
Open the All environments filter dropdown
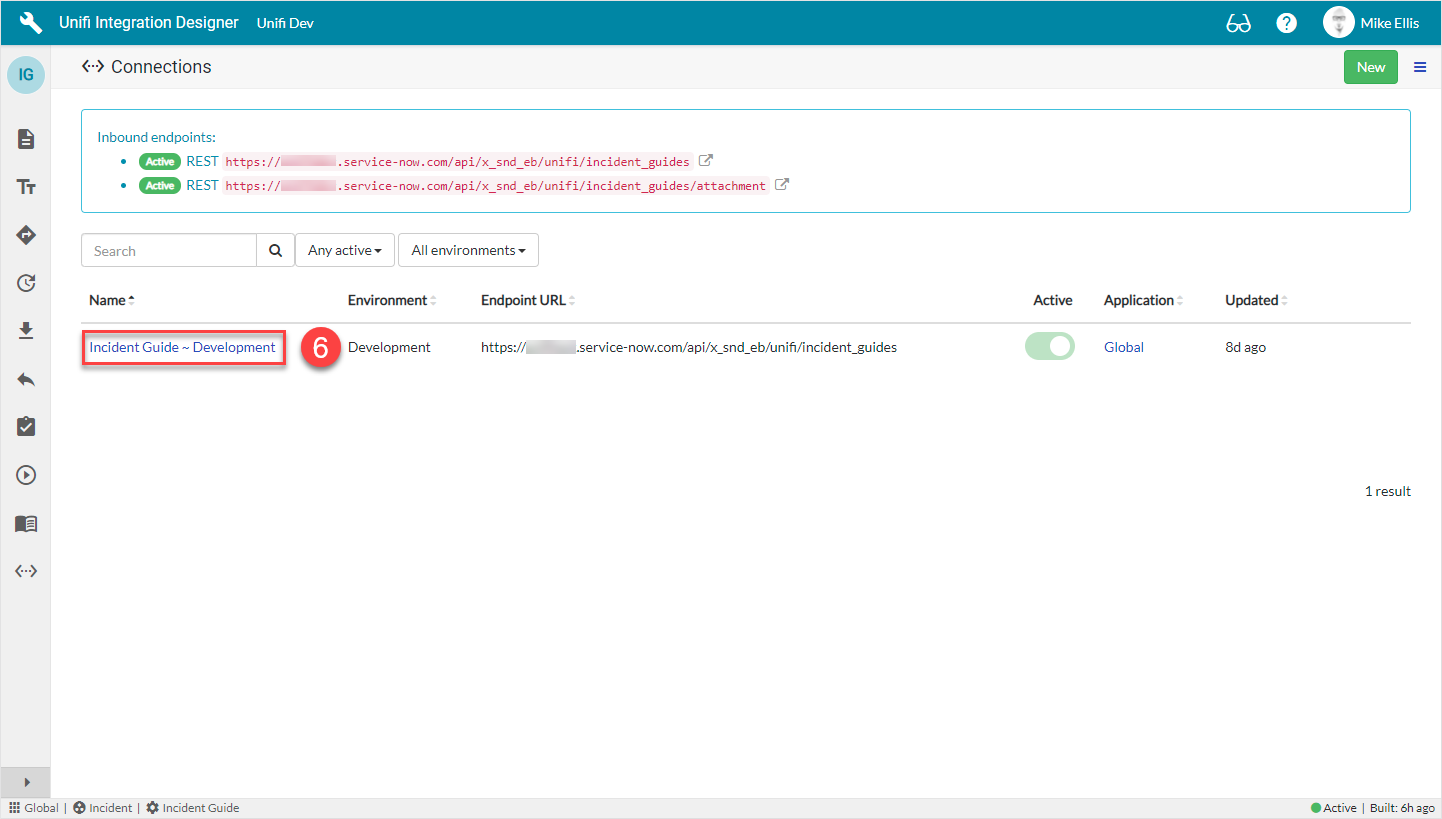point(468,250)
